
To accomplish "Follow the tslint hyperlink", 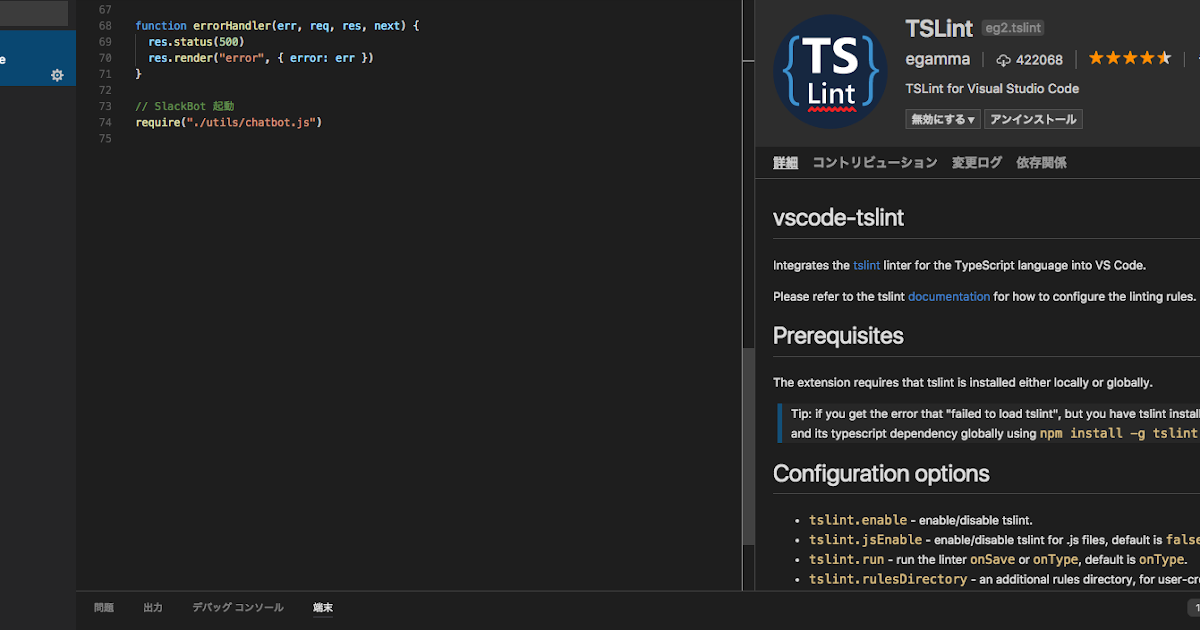I will [x=866, y=265].
